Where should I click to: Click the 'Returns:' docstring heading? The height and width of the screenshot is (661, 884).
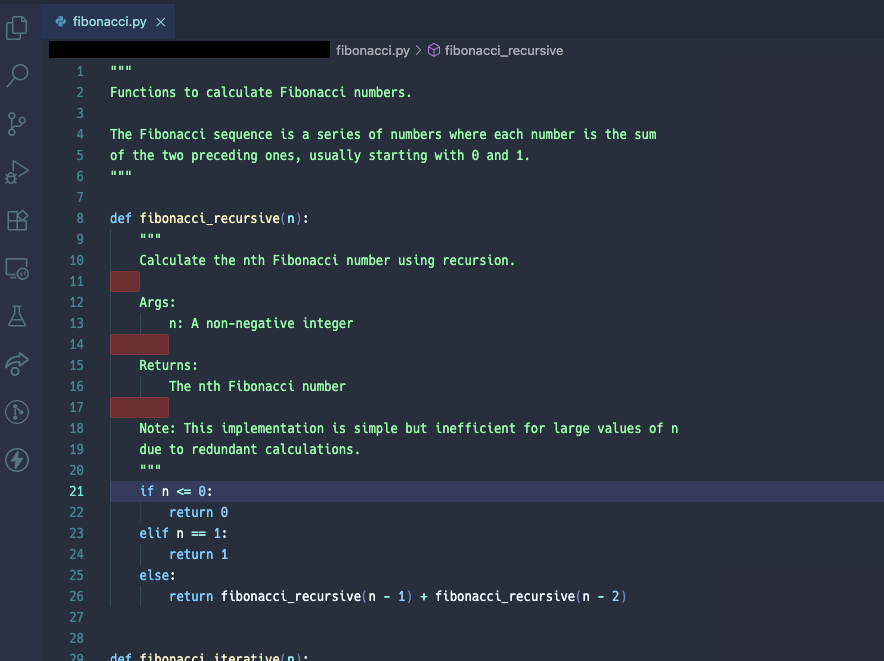point(169,365)
